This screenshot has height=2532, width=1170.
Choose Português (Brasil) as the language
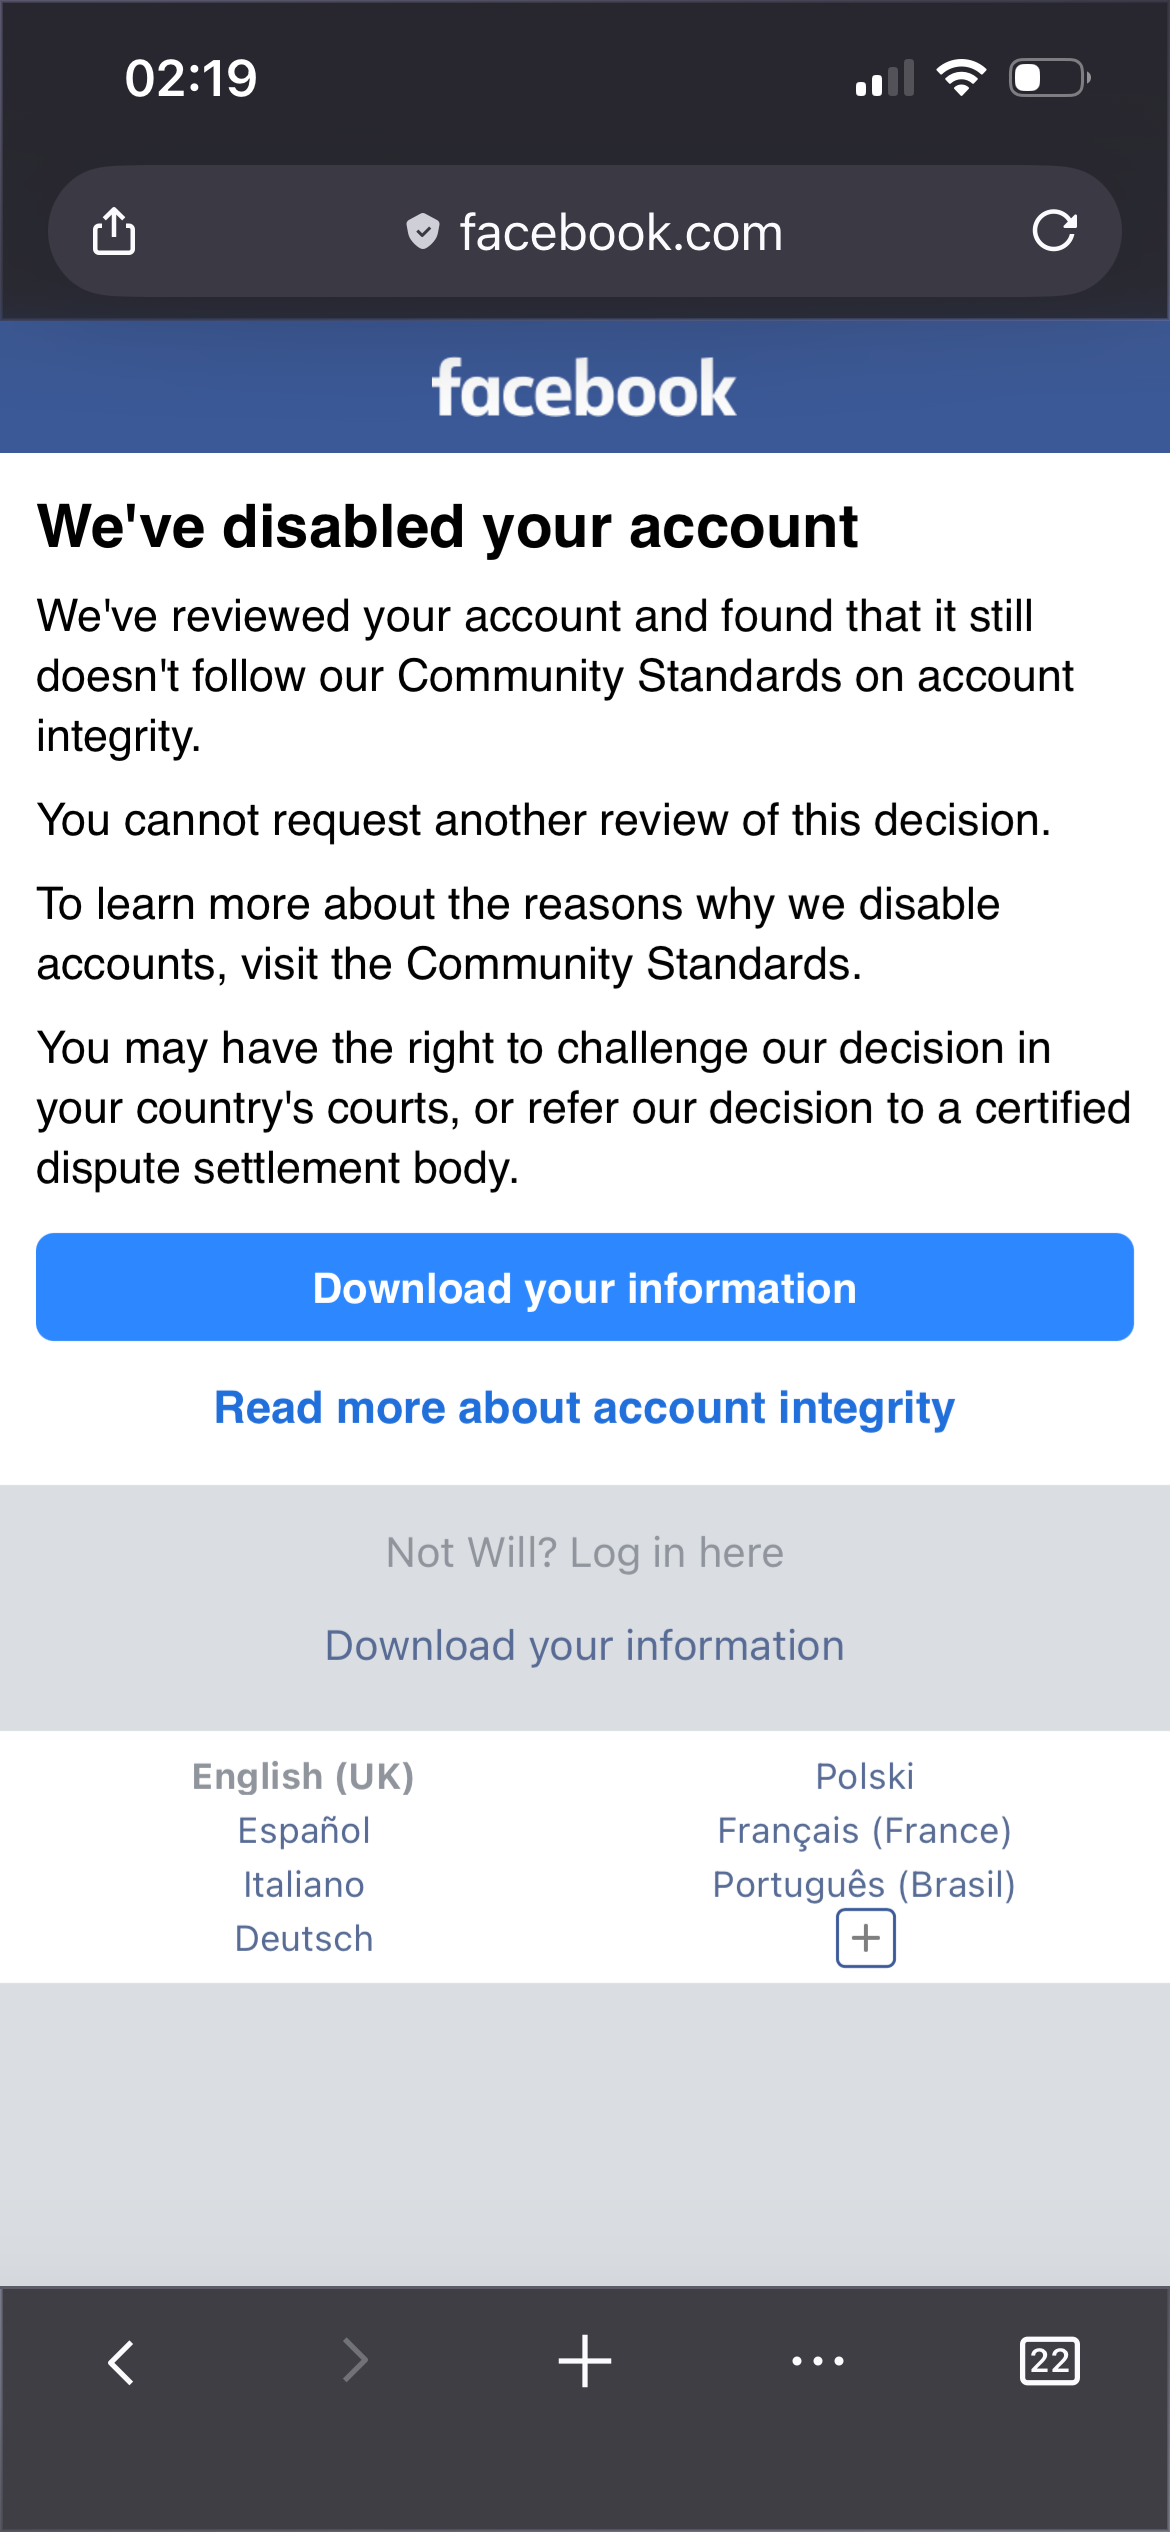point(864,1884)
